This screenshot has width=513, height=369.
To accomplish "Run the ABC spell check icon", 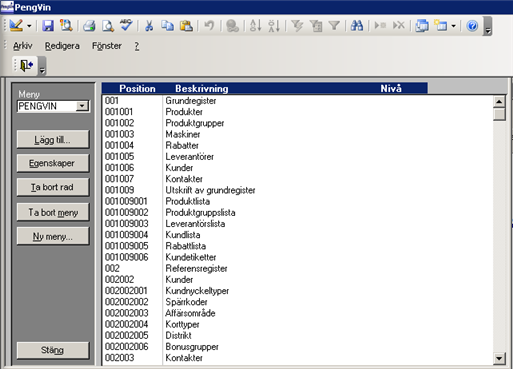I will (126, 26).
